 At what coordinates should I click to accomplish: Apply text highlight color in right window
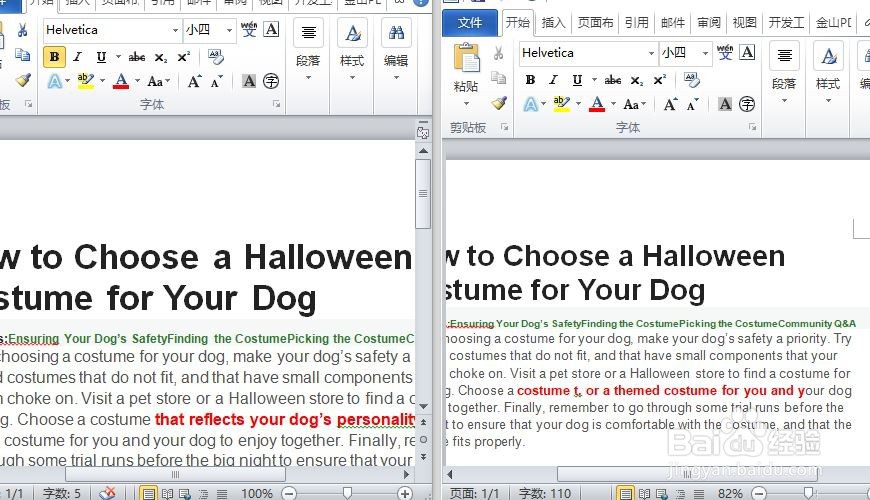pos(562,104)
